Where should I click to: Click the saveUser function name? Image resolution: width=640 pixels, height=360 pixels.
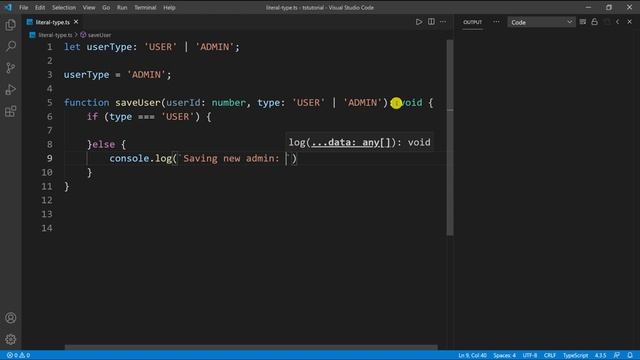tap(138, 102)
